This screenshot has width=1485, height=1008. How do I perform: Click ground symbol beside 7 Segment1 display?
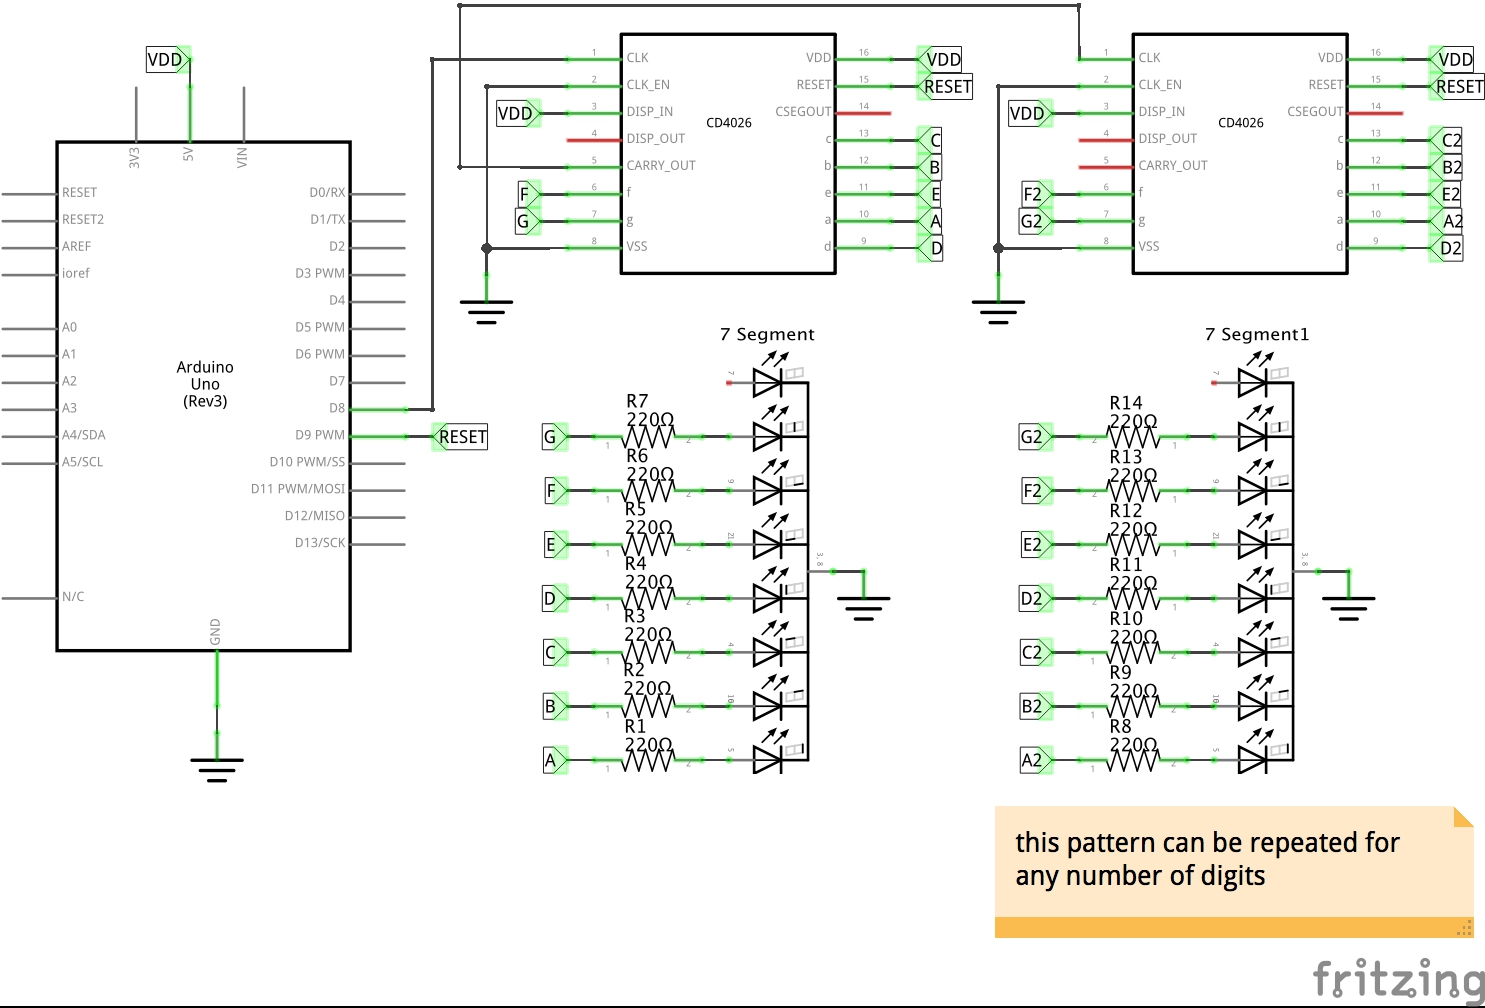coord(1349,608)
